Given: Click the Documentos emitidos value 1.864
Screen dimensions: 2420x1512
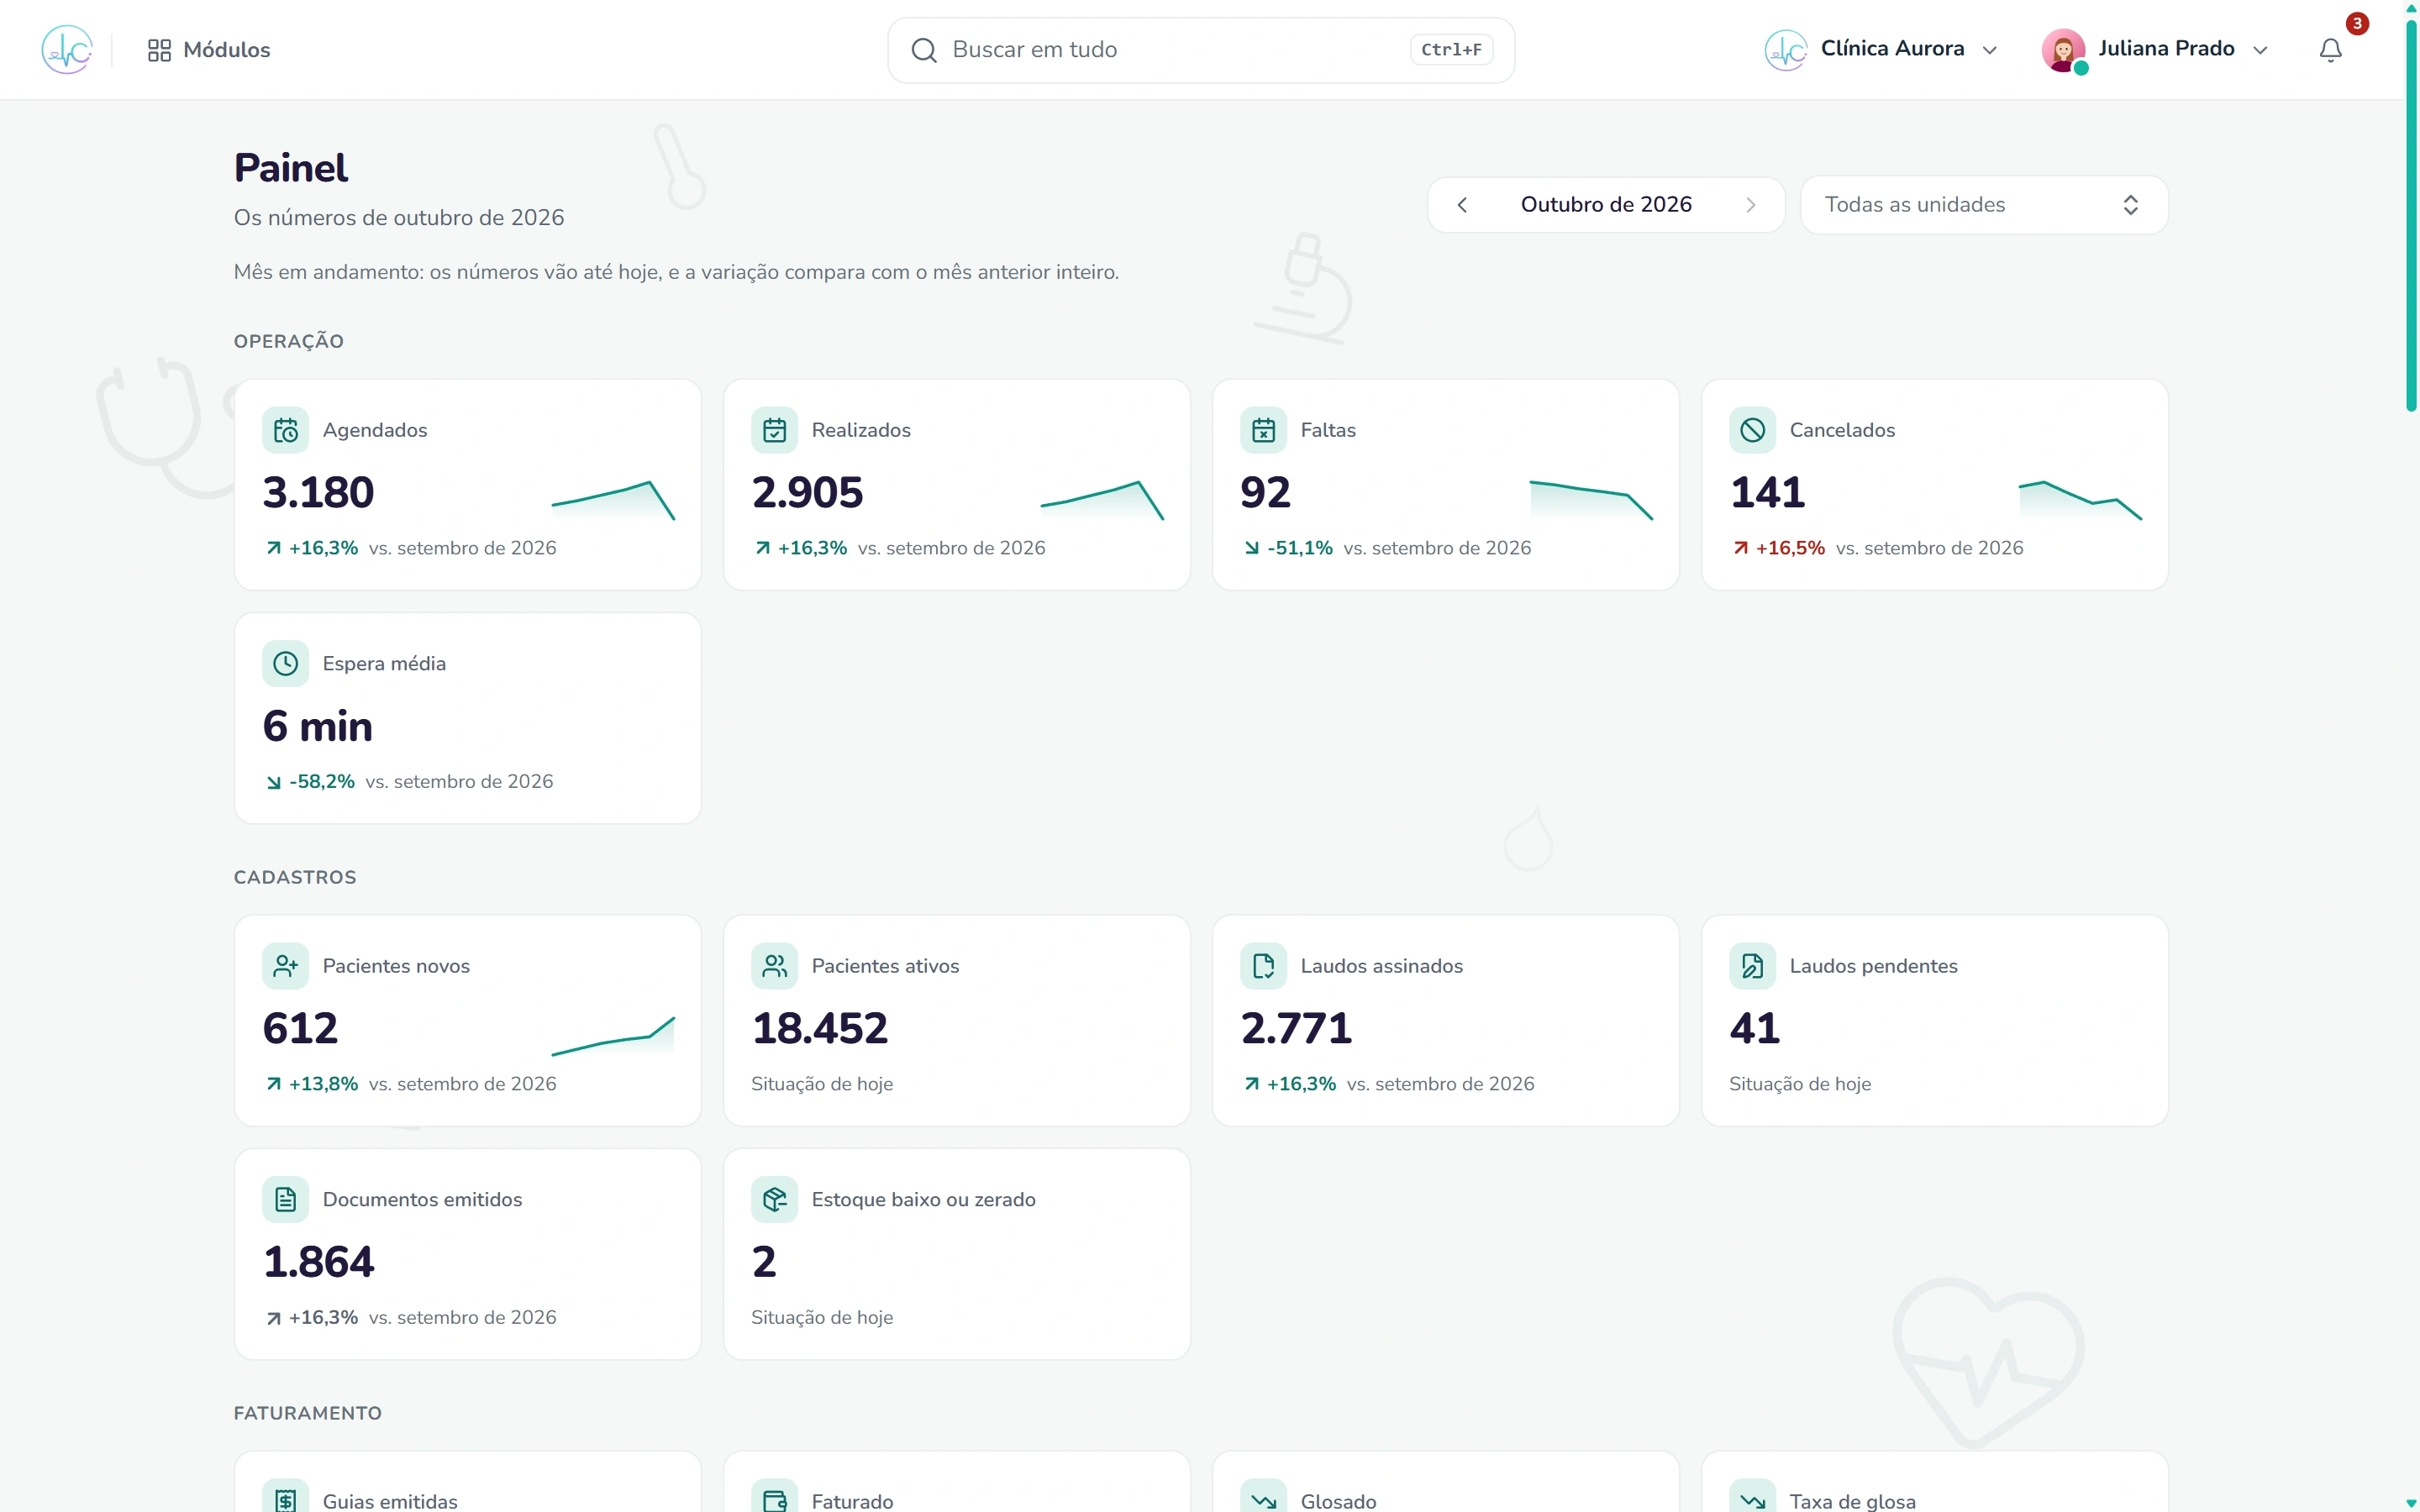Looking at the screenshot, I should (319, 1262).
